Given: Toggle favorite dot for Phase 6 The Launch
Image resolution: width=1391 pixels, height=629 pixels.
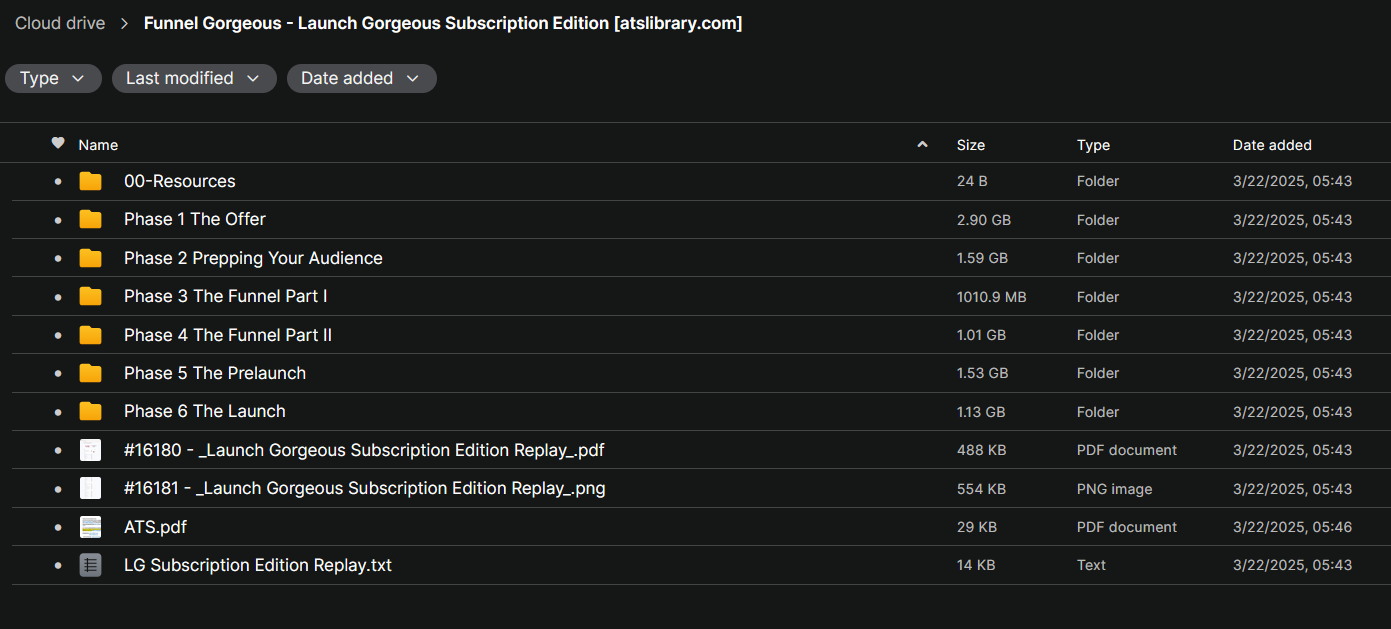Looking at the screenshot, I should (58, 412).
